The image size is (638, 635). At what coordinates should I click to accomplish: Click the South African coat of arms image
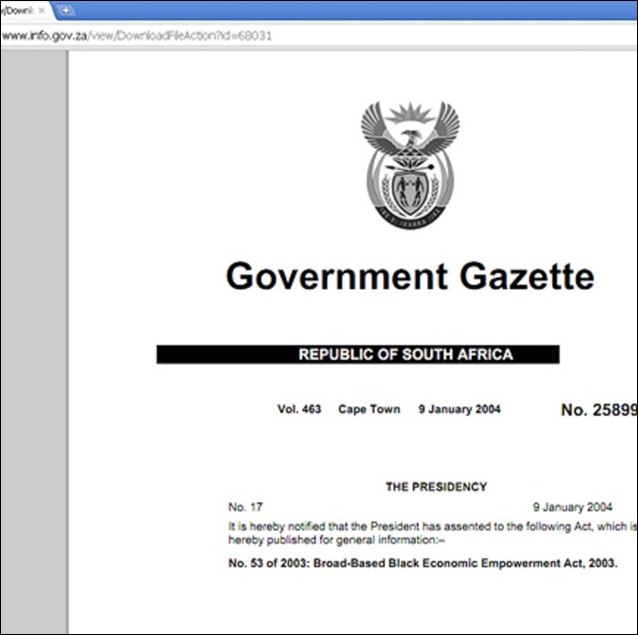pos(410,165)
